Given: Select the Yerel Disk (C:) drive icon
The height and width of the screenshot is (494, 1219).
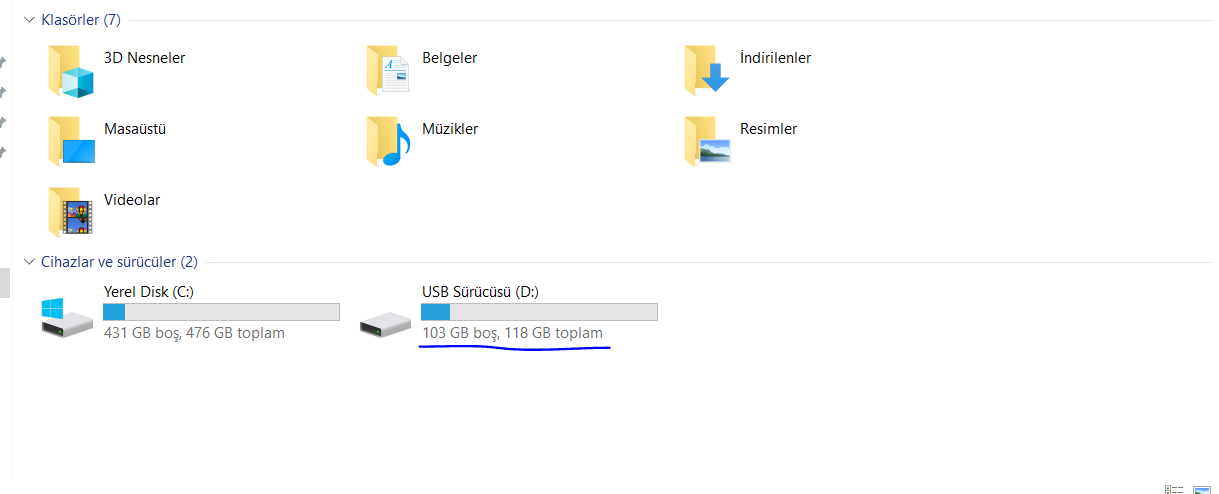Looking at the screenshot, I should pyautogui.click(x=67, y=316).
